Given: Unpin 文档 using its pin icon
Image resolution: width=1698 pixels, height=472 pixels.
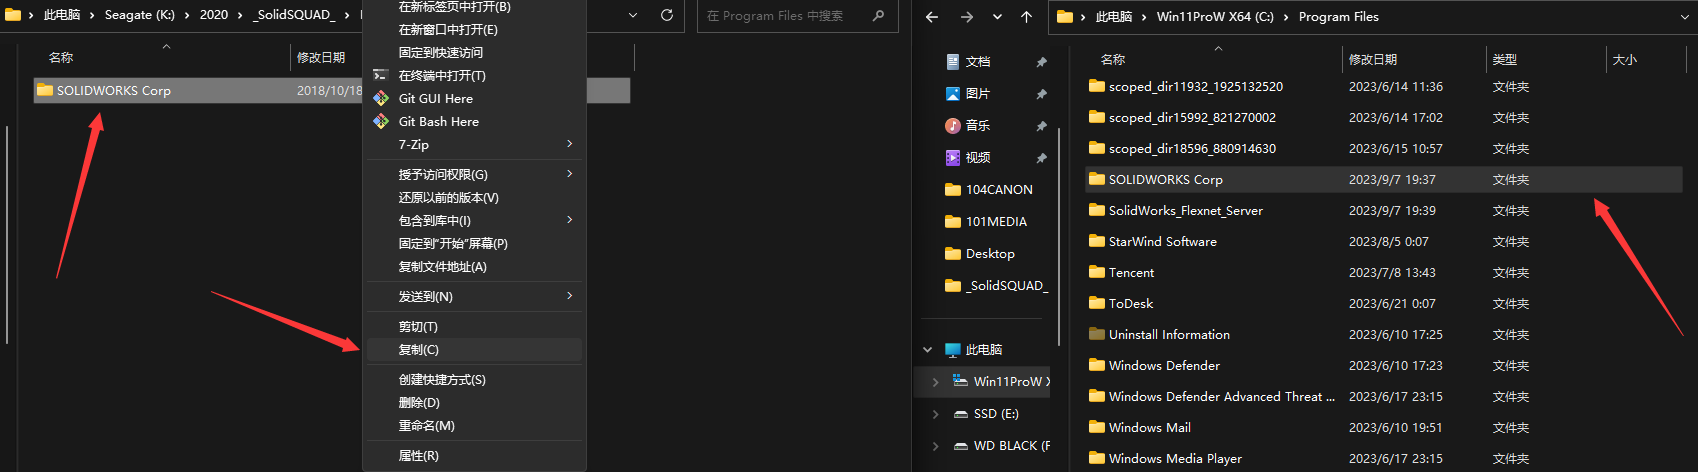Looking at the screenshot, I should 1041,62.
